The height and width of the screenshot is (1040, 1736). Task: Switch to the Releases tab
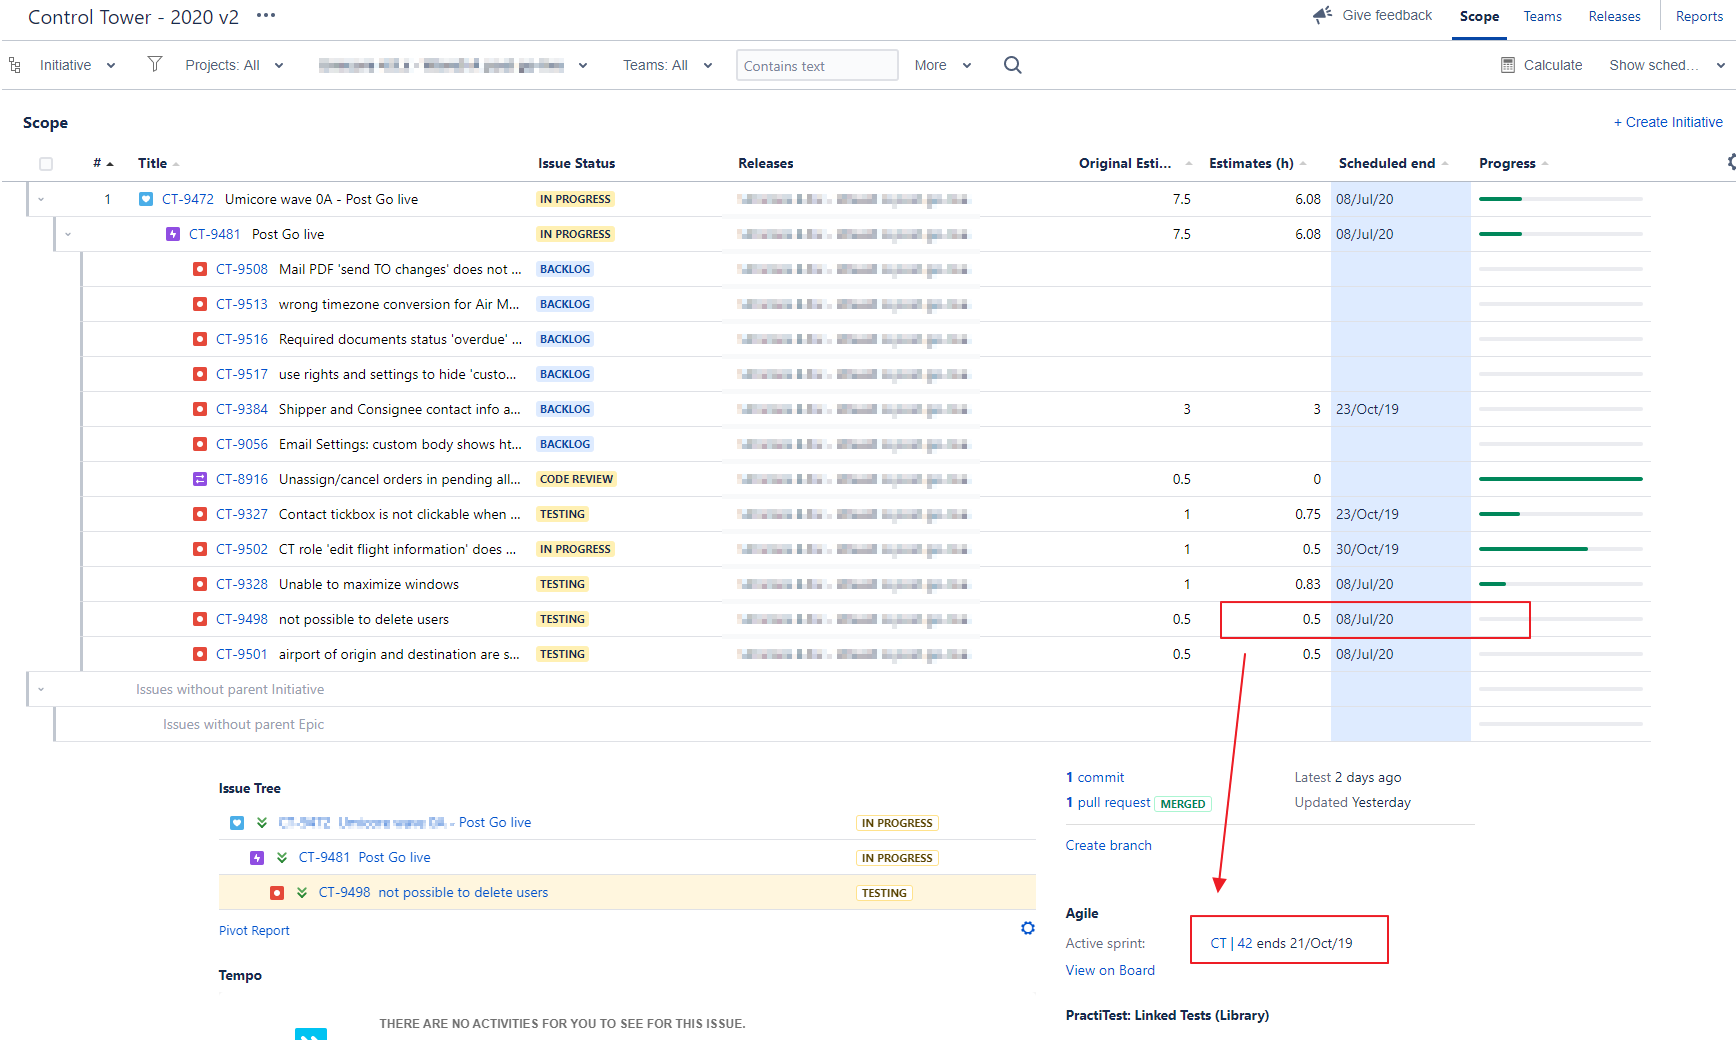(1614, 16)
